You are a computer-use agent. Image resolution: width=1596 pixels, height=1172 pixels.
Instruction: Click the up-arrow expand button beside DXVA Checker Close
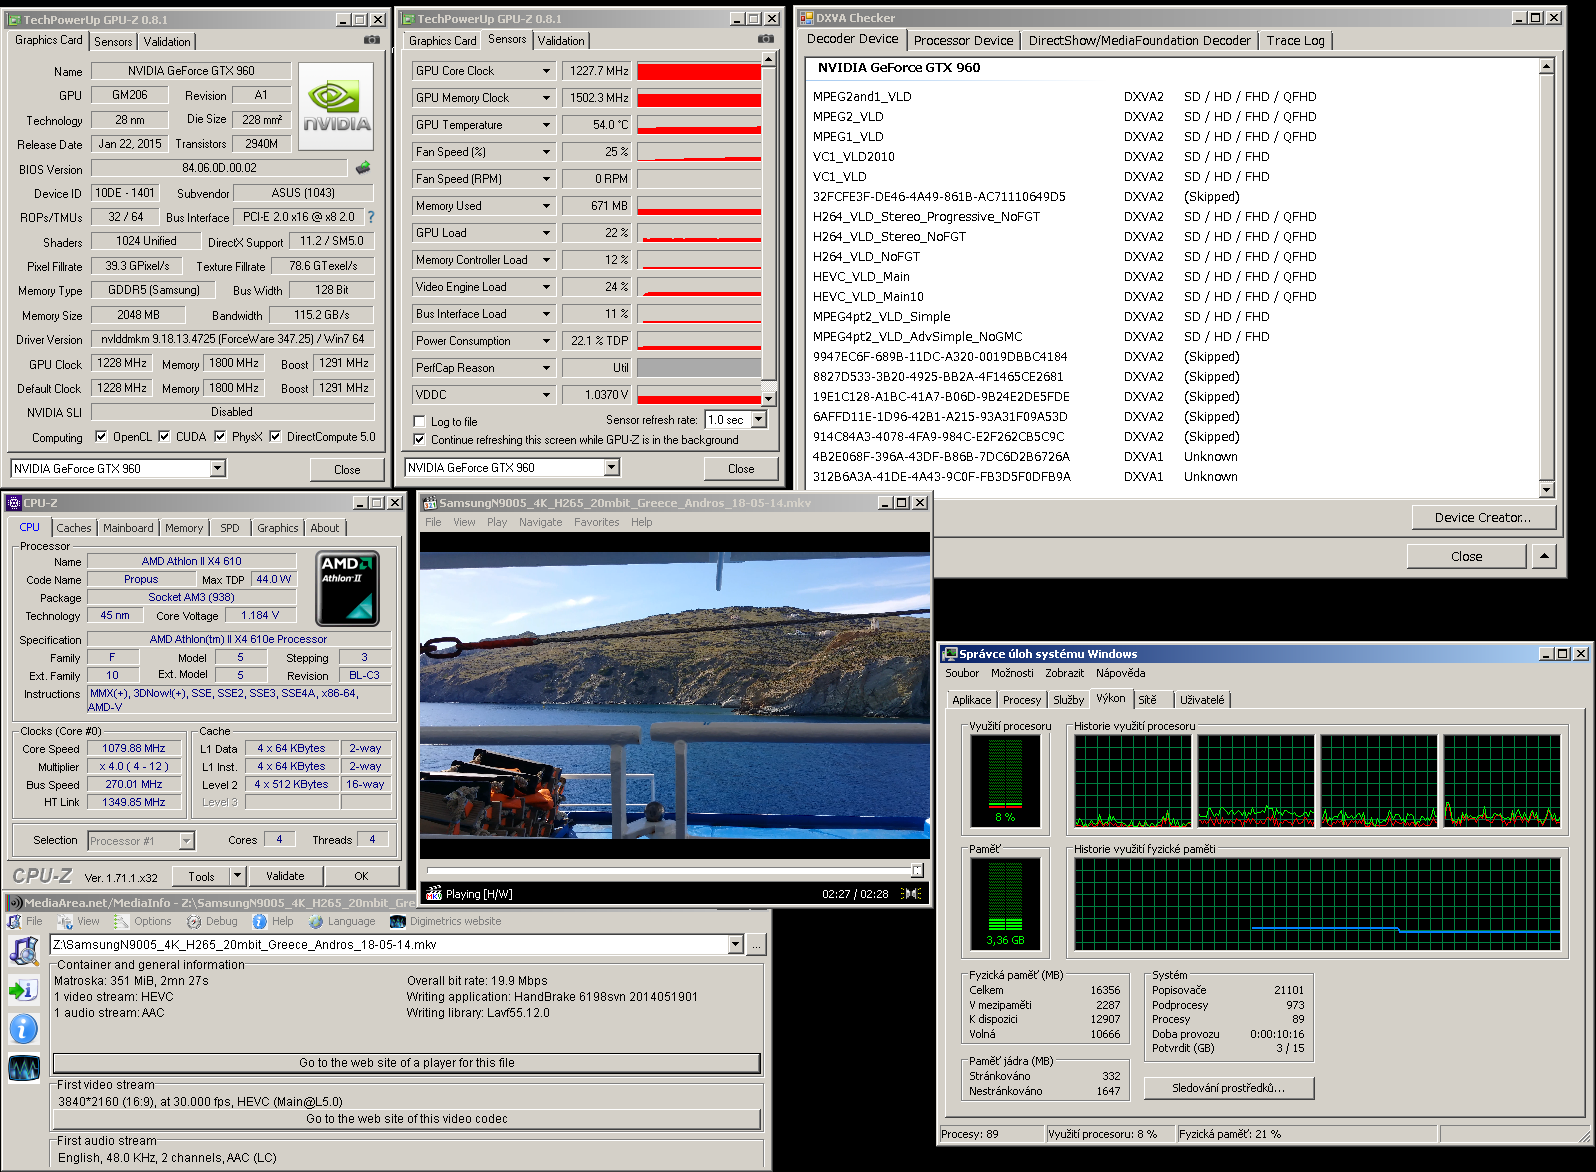coord(1544,556)
